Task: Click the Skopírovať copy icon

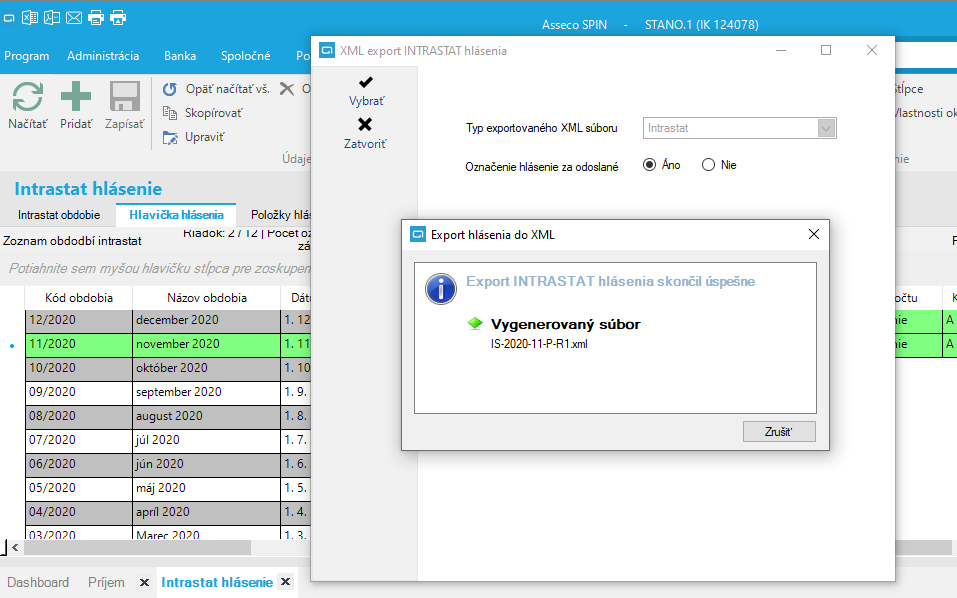Action: point(170,113)
